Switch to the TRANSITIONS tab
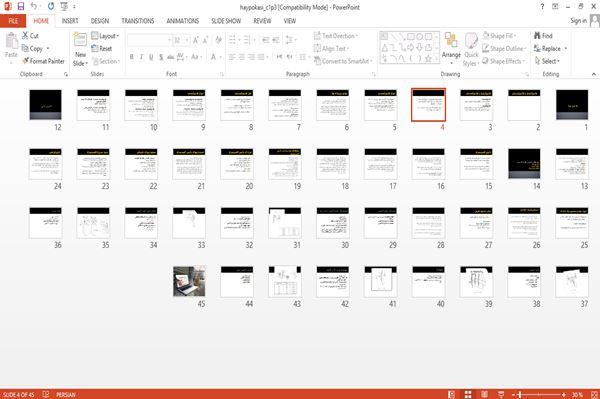Viewport: 600px width, 399px height. click(138, 21)
